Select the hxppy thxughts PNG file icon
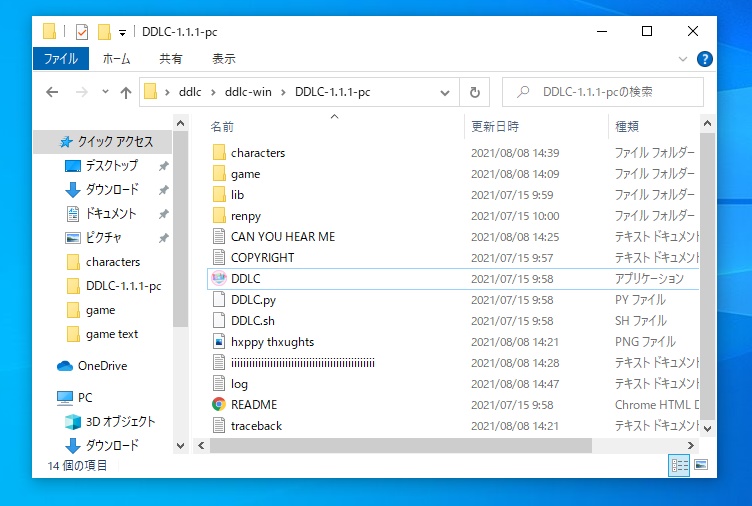The width and height of the screenshot is (752, 506). tap(219, 342)
